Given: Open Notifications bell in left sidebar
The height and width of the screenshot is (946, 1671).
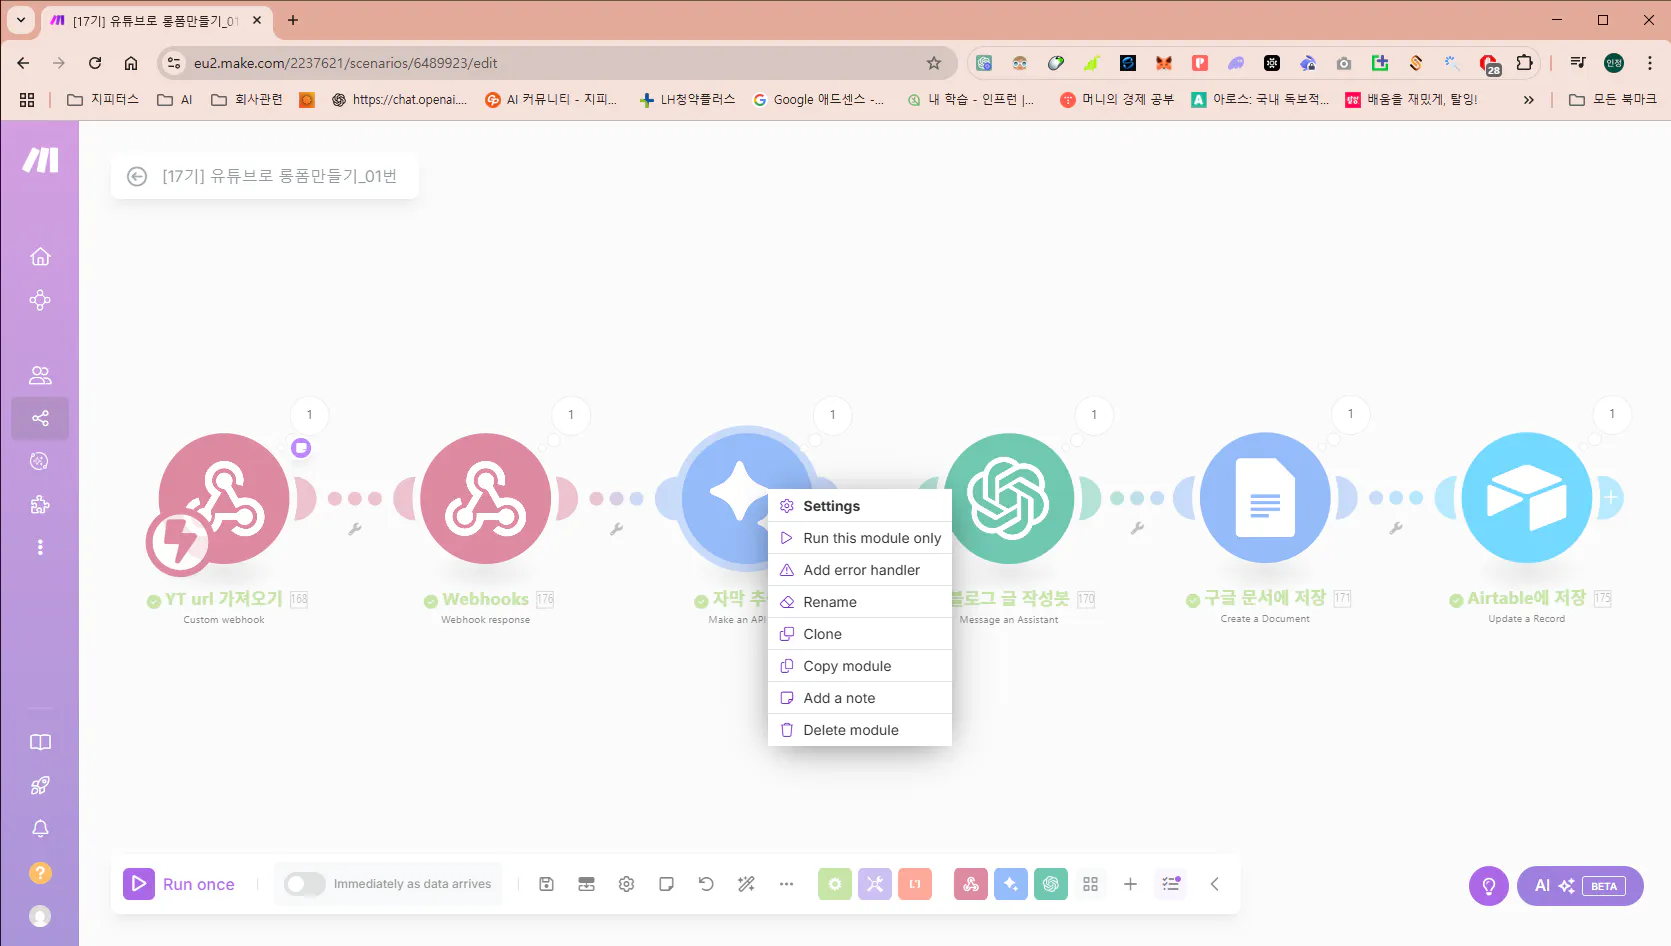Looking at the screenshot, I should (40, 829).
